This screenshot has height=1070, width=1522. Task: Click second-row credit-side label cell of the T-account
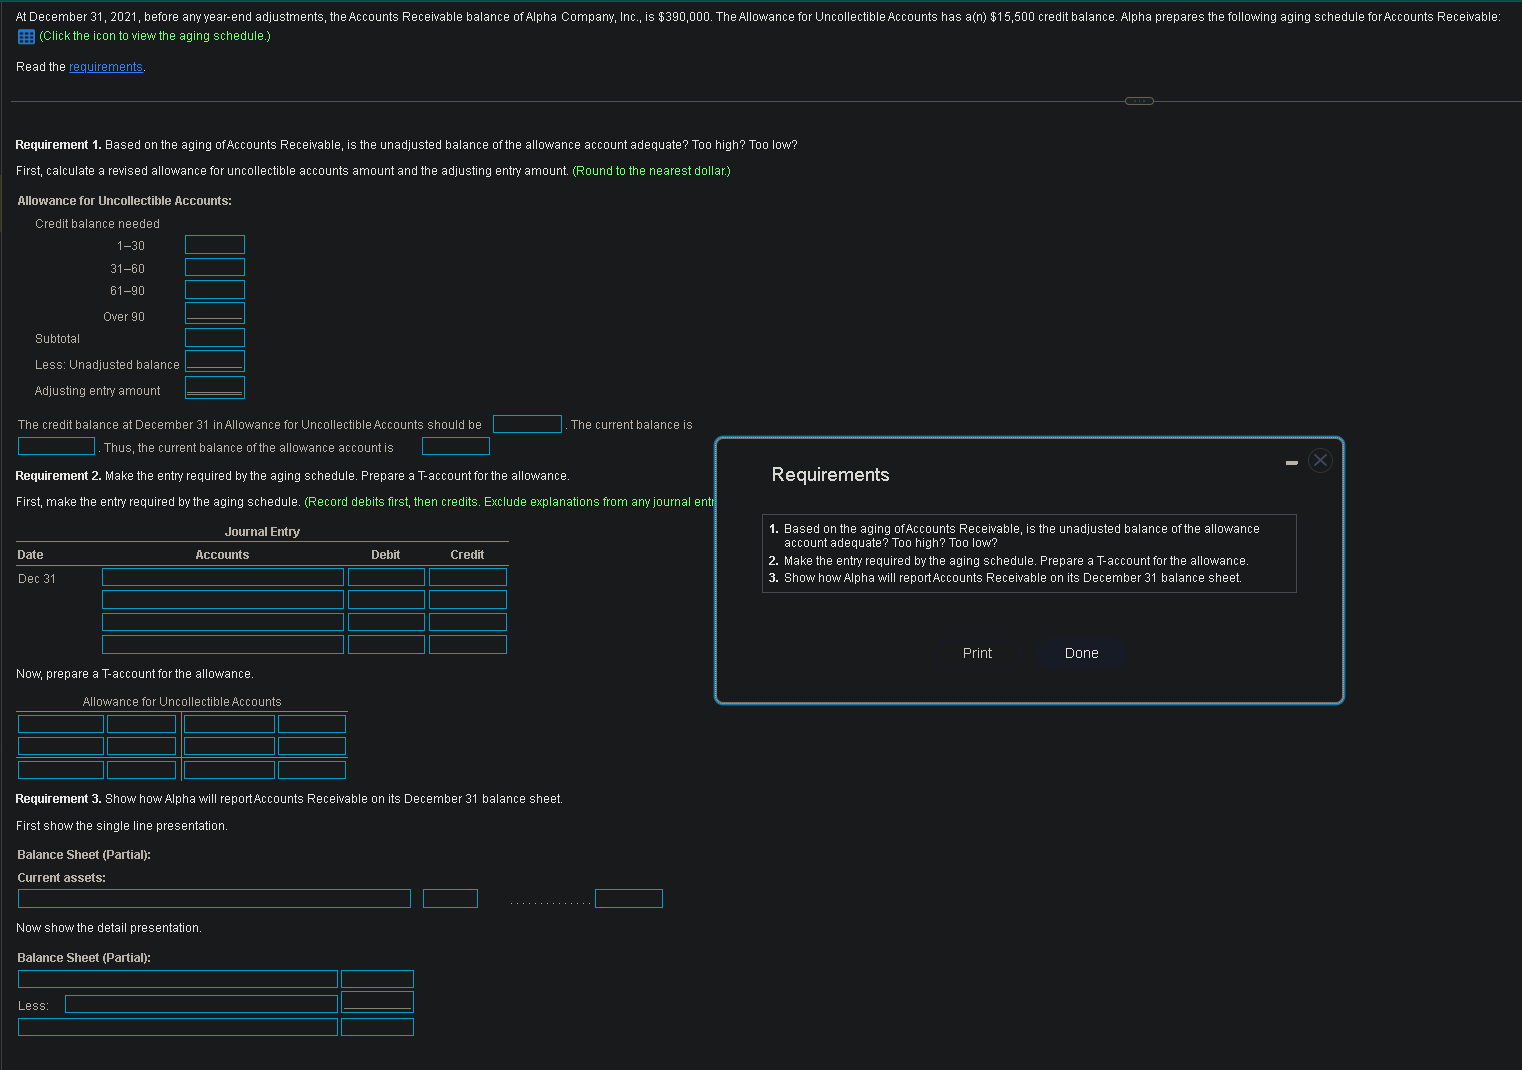click(229, 746)
